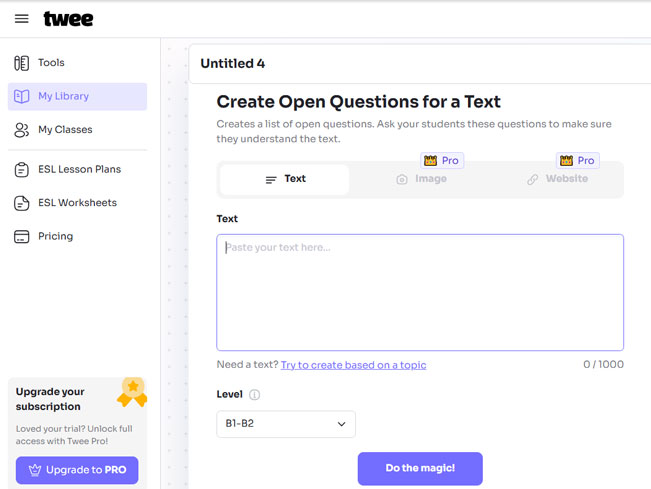
Task: Click the Upgrade to PRO button
Action: tap(77, 470)
